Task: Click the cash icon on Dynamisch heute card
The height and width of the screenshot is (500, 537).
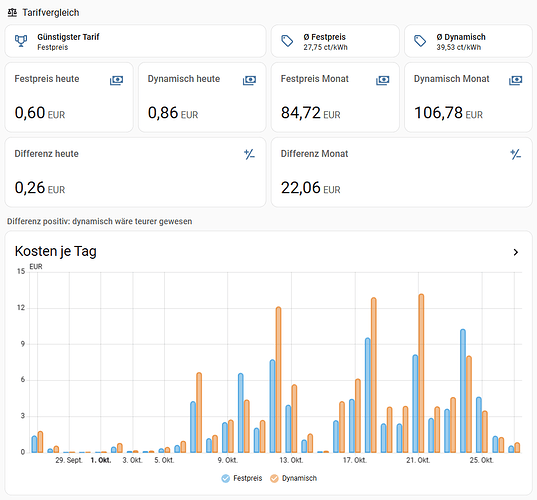Action: [249, 80]
